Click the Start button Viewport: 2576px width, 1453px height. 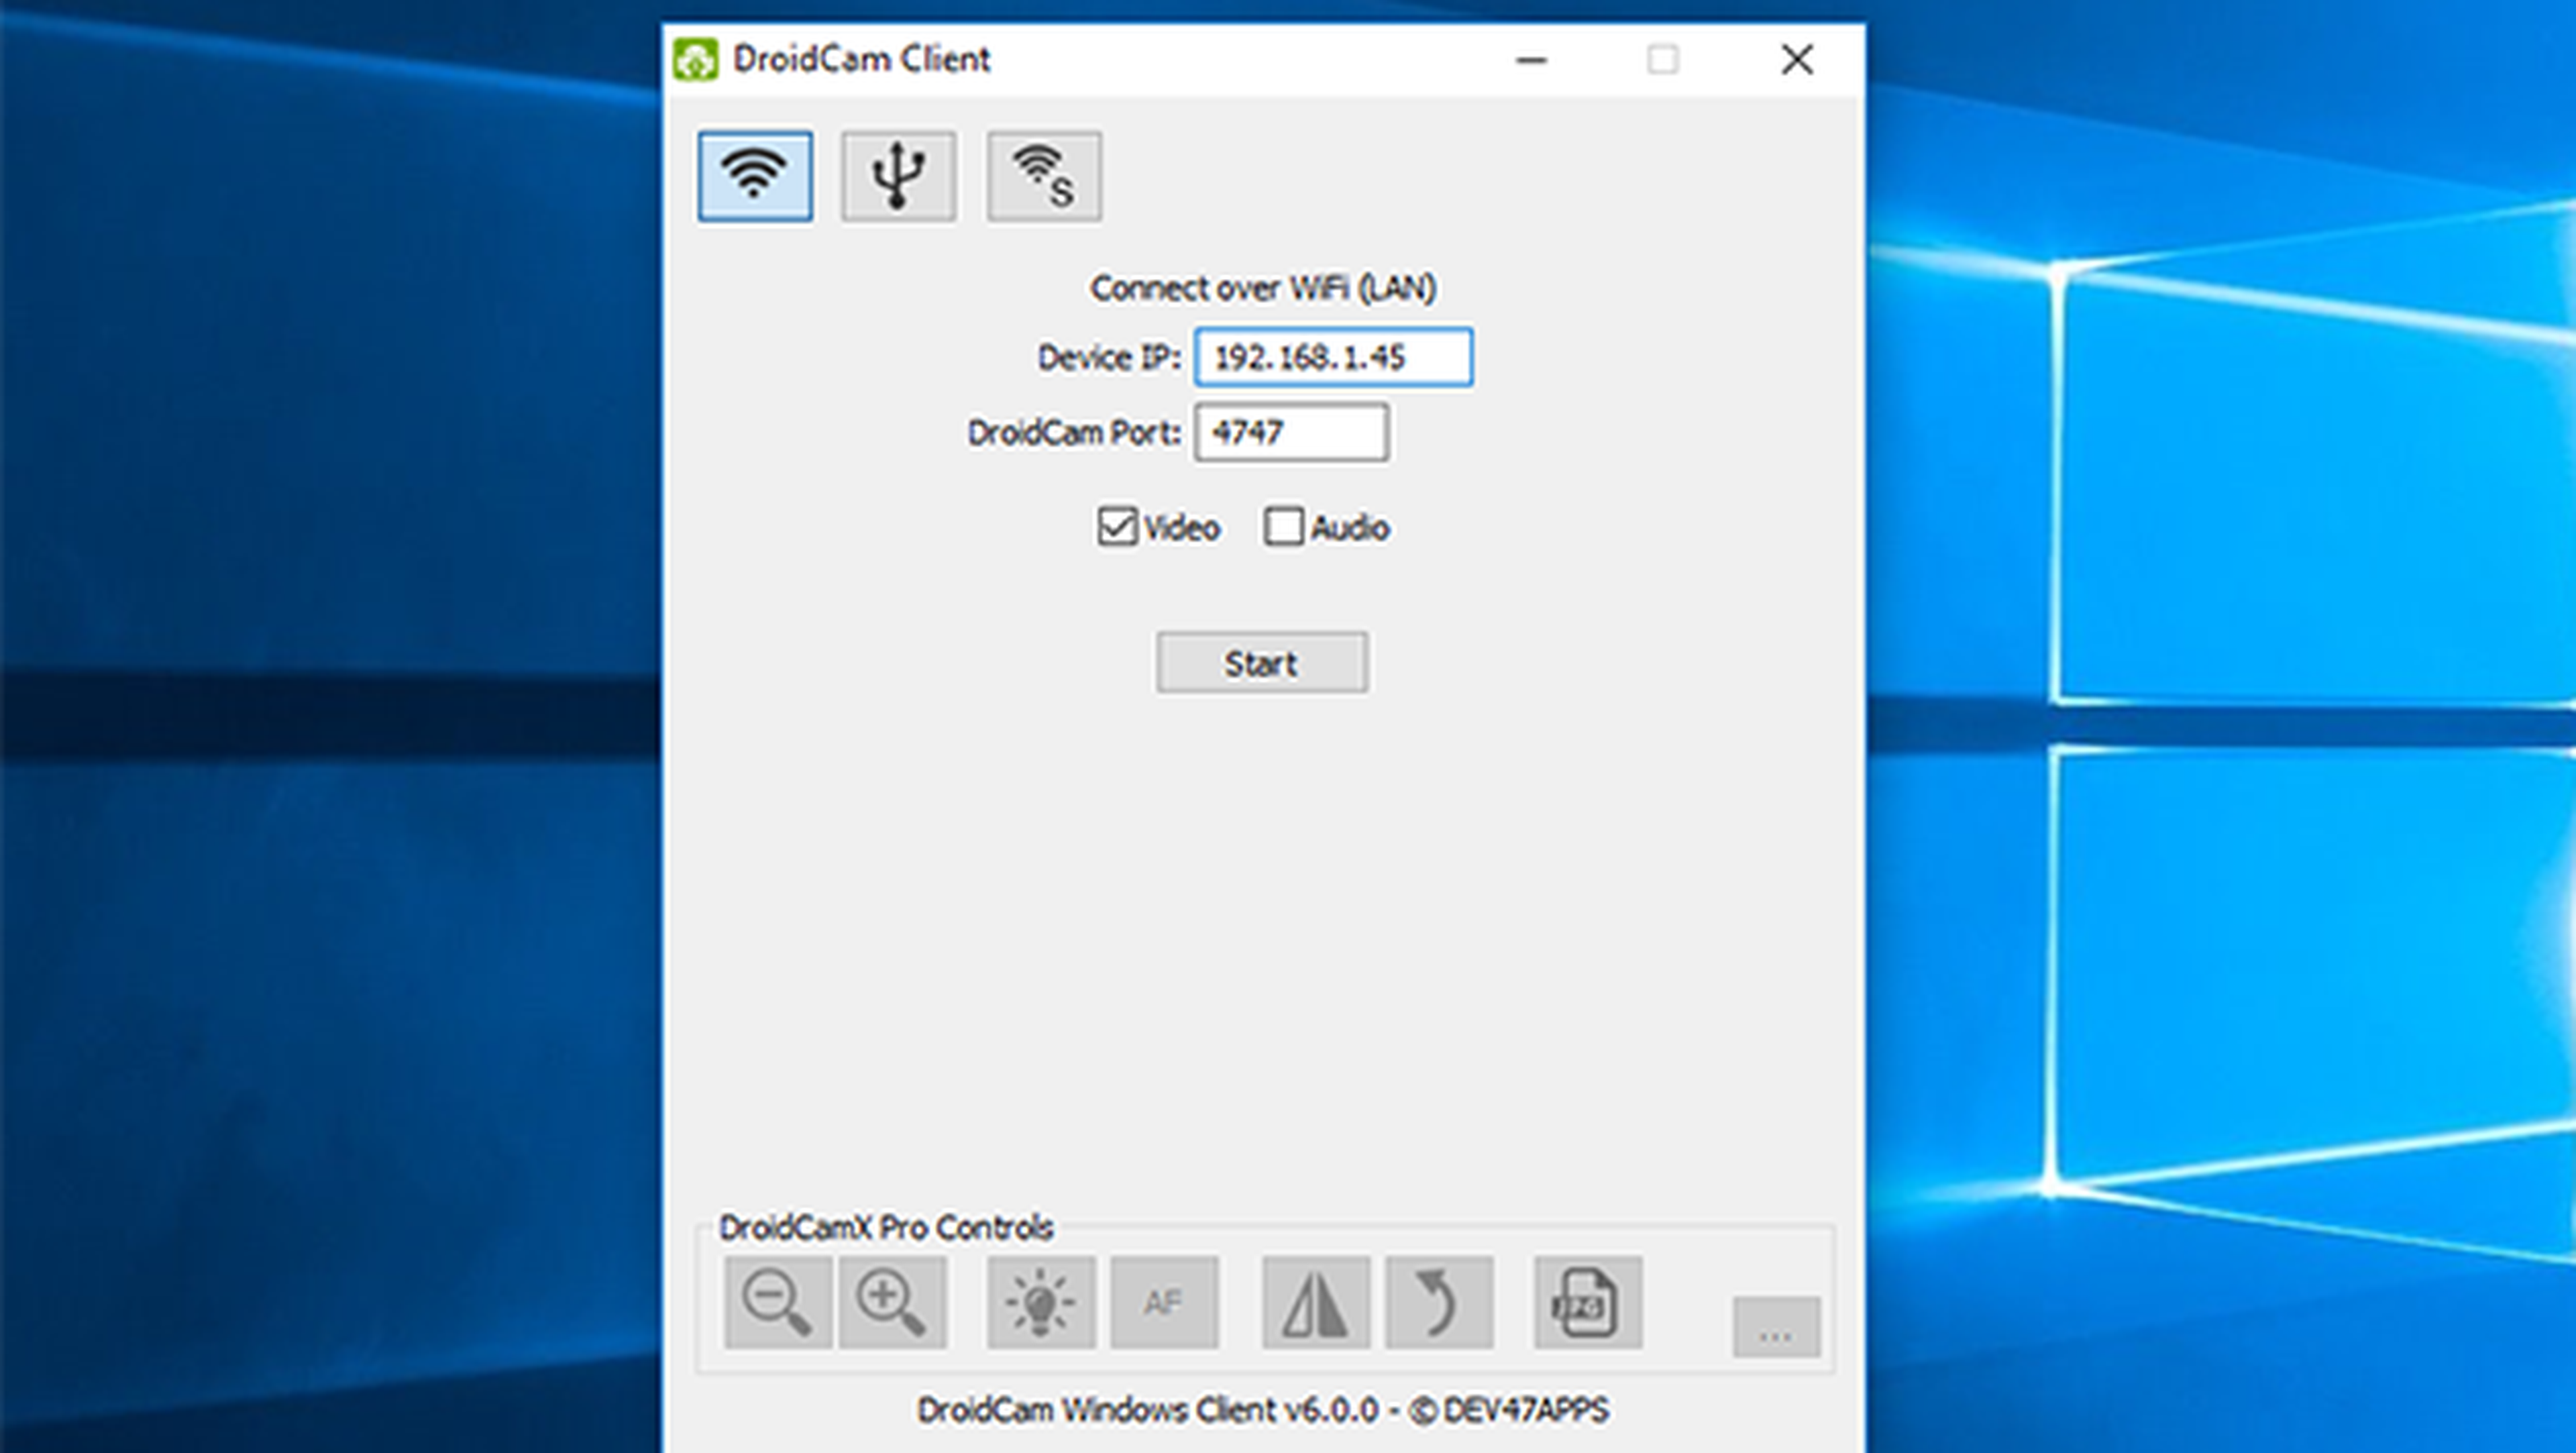1262,662
